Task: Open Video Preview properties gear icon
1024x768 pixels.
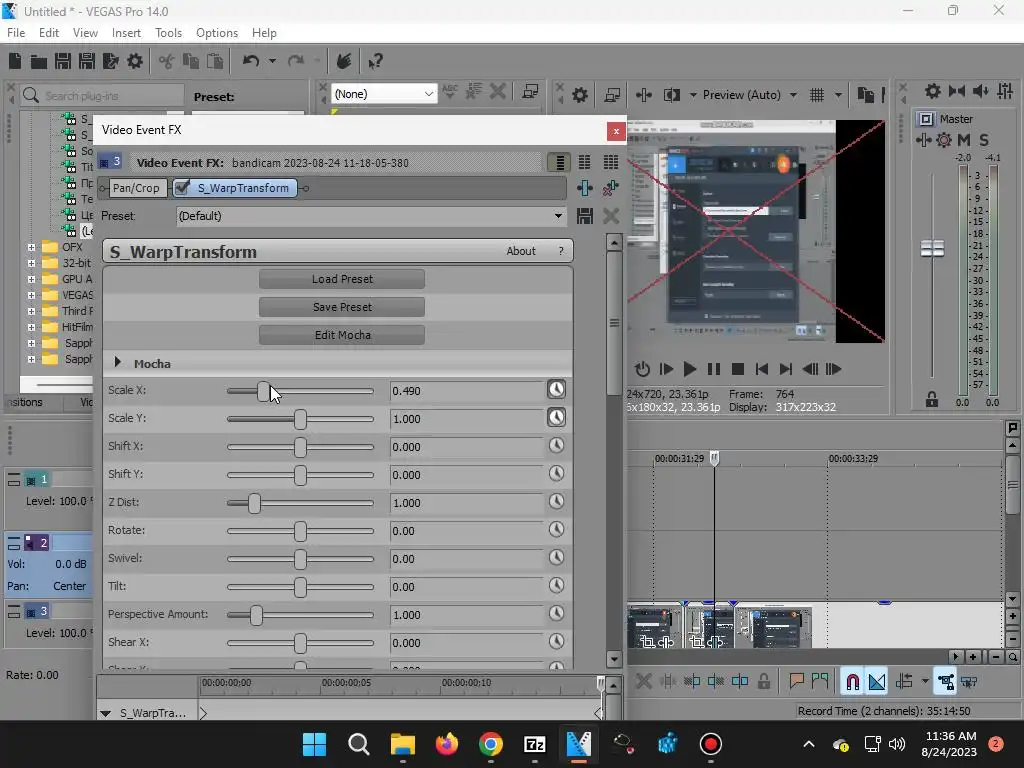Action: 579,95
